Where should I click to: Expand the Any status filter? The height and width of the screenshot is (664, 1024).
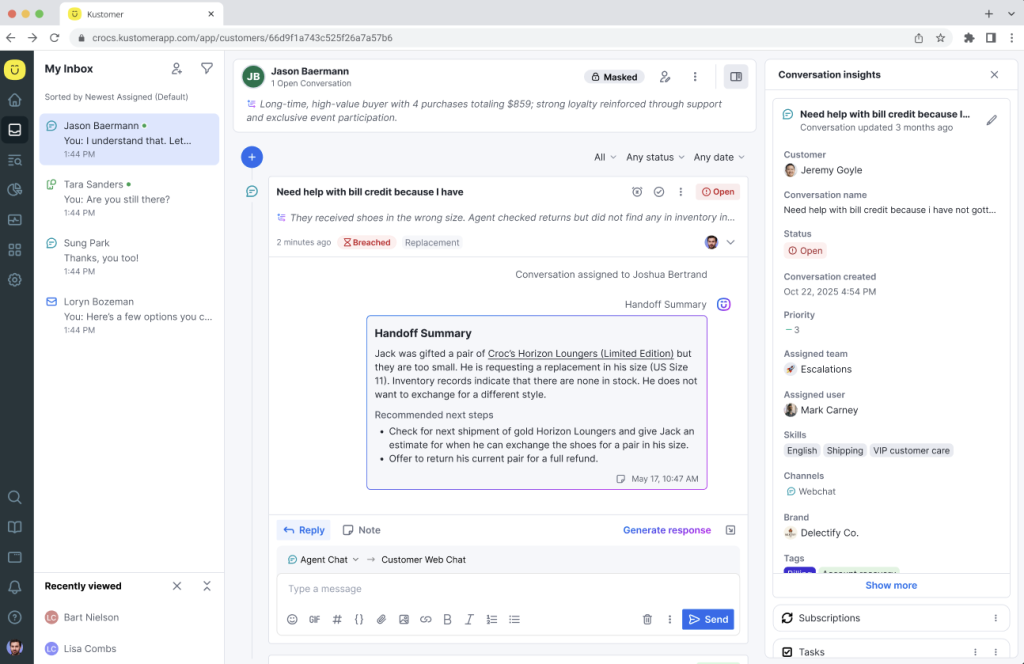pyautogui.click(x=651, y=157)
